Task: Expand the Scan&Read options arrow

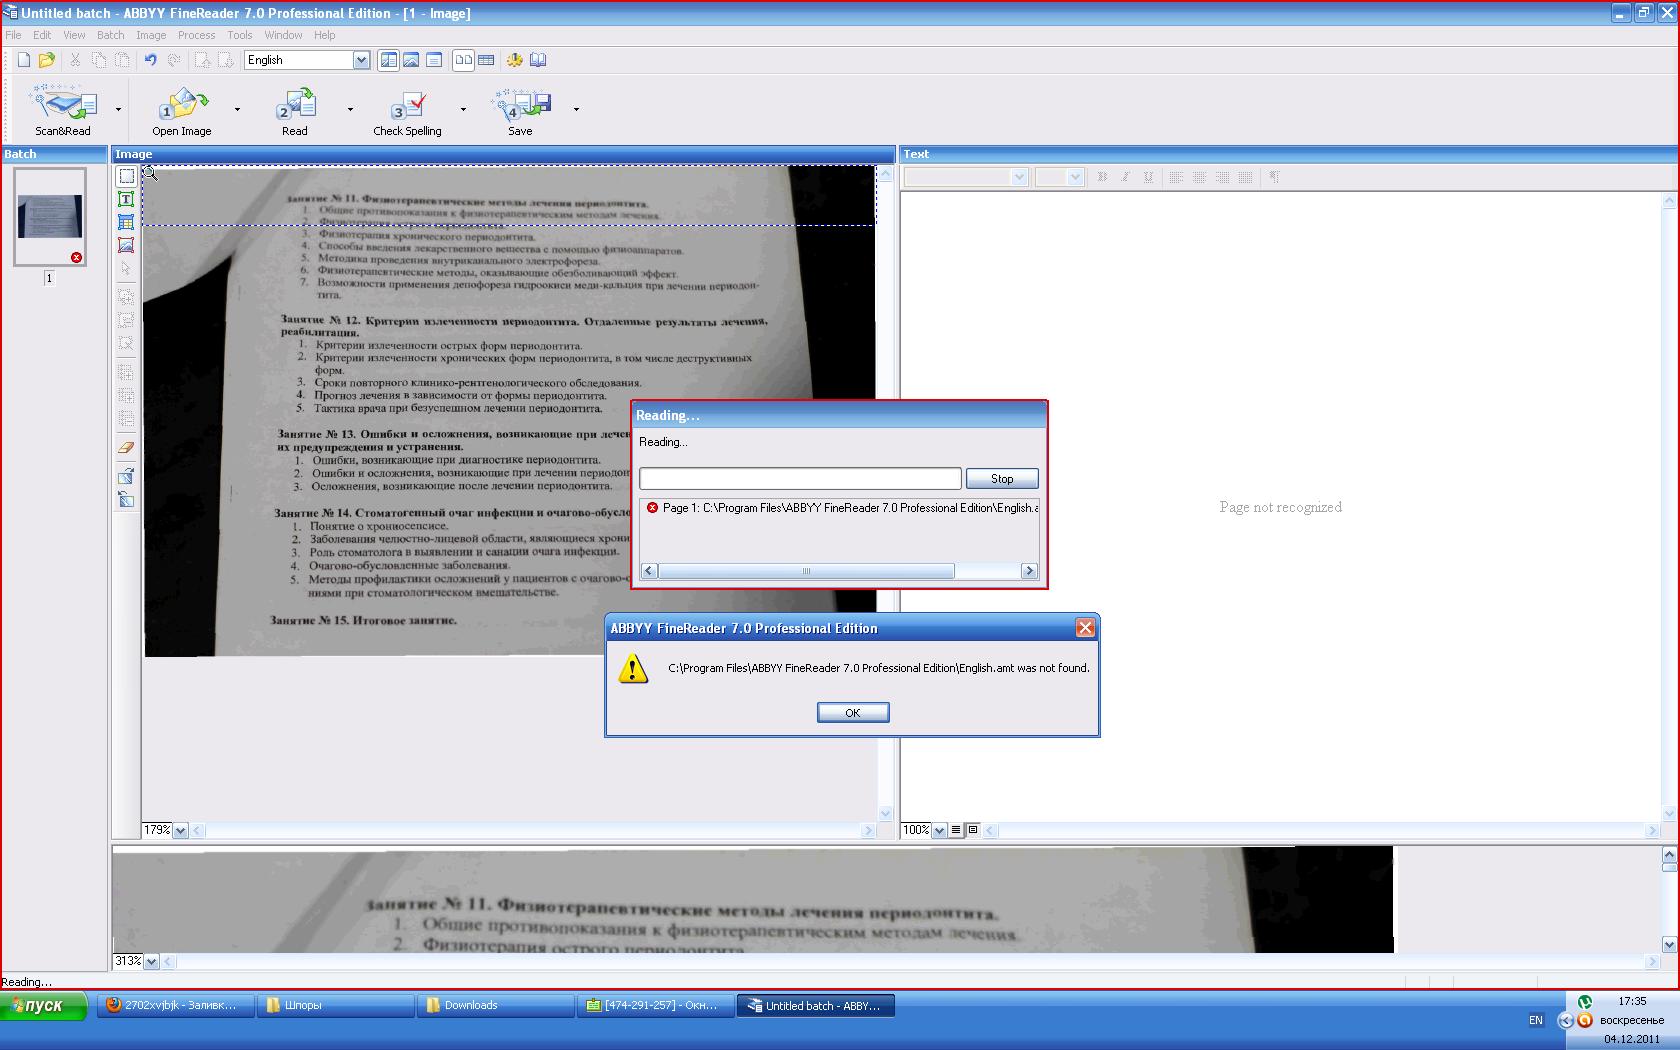Action: pos(118,110)
